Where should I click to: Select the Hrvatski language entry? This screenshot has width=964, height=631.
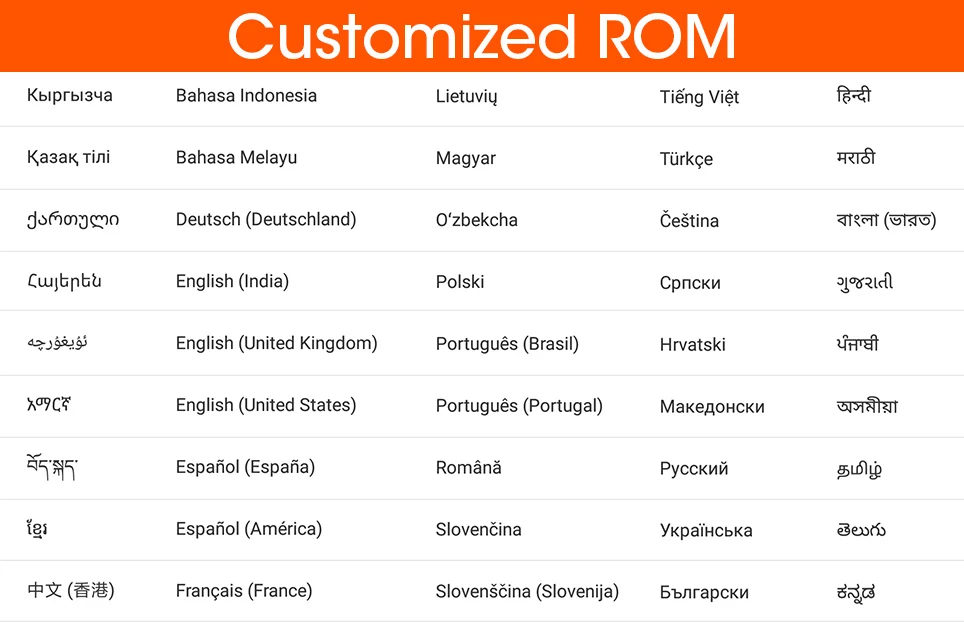[692, 345]
